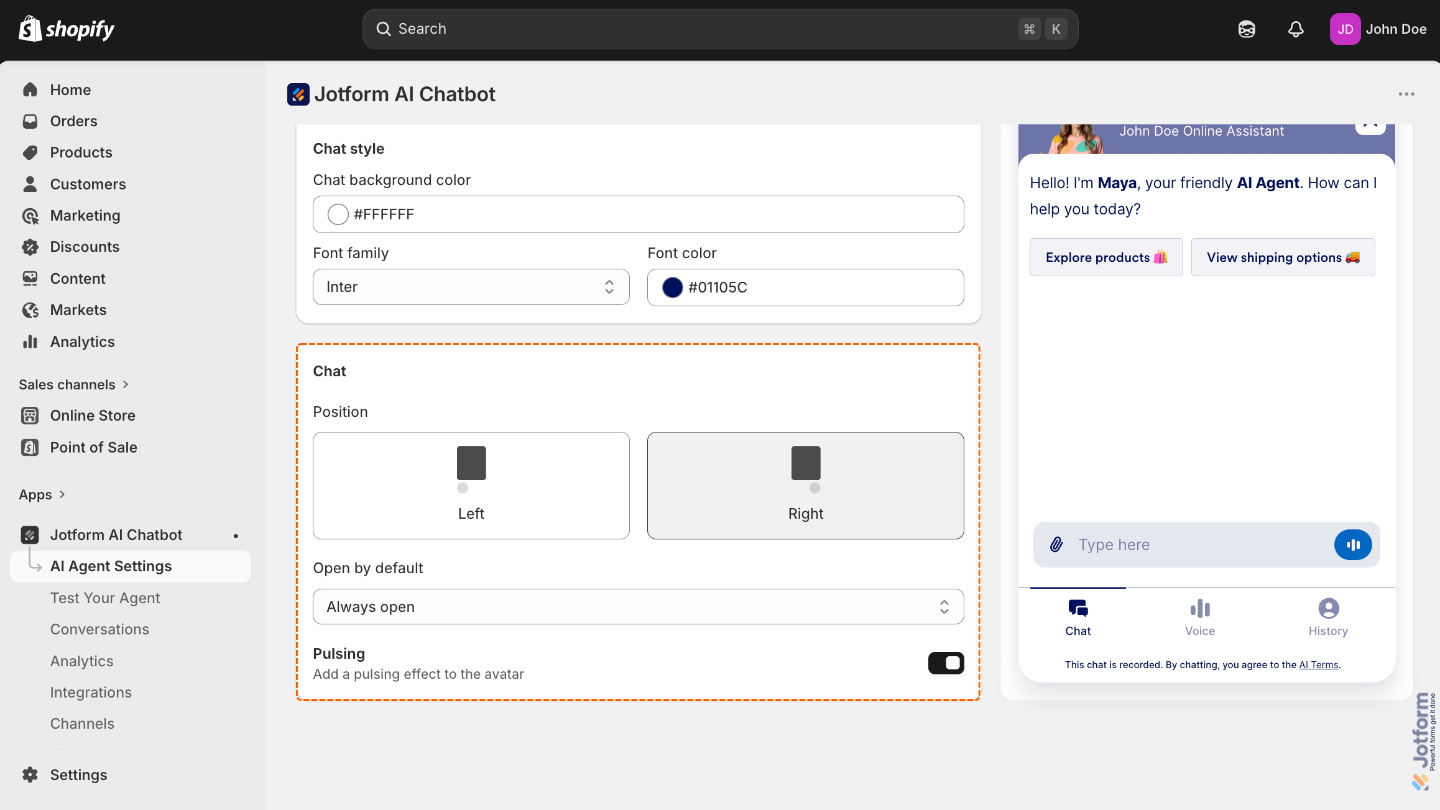Open the 'Open by default' dropdown
The image size is (1440, 810).
[638, 606]
